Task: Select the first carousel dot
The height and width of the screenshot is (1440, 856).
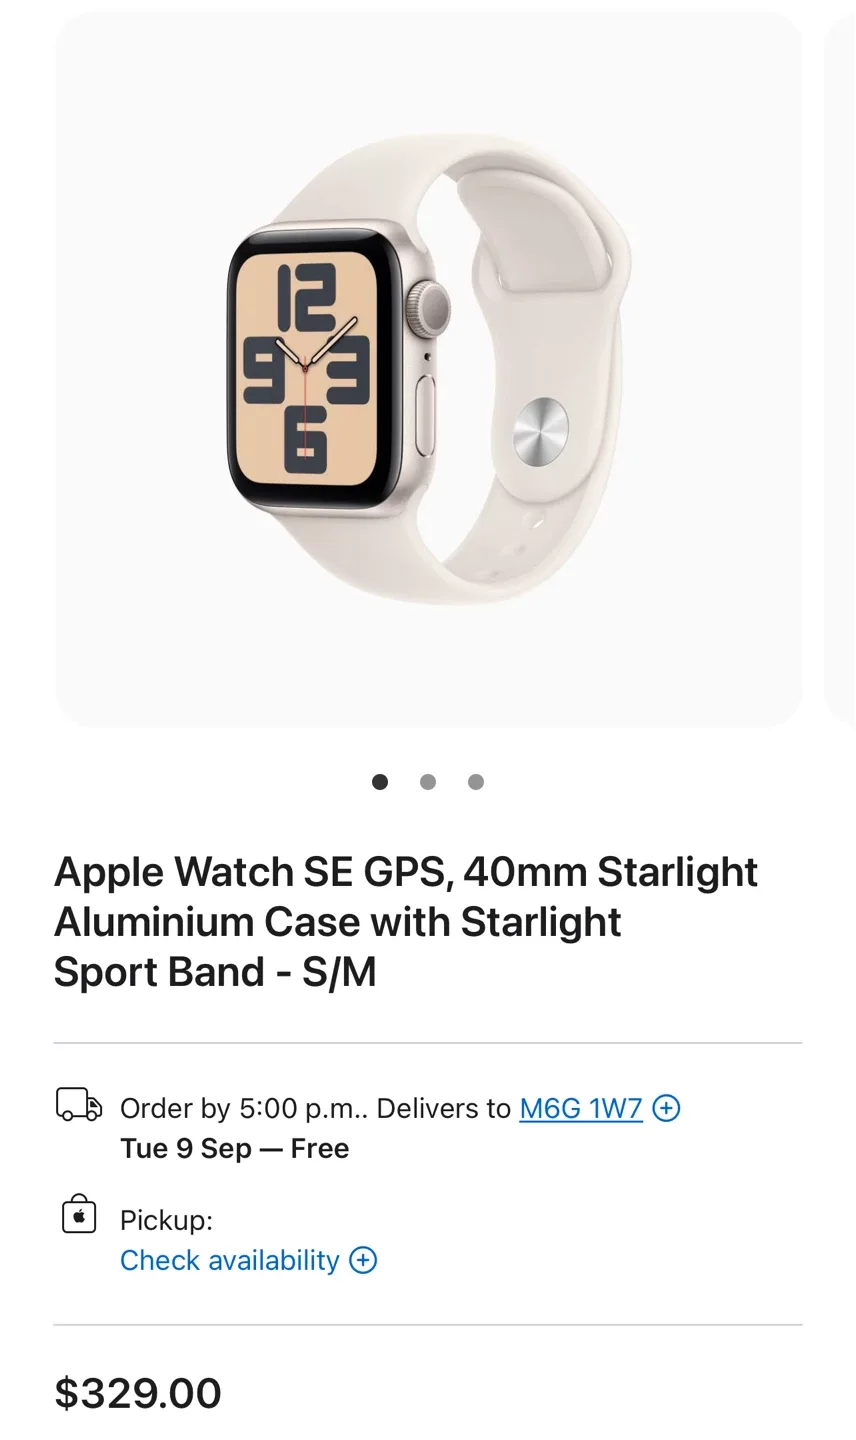Action: click(380, 782)
